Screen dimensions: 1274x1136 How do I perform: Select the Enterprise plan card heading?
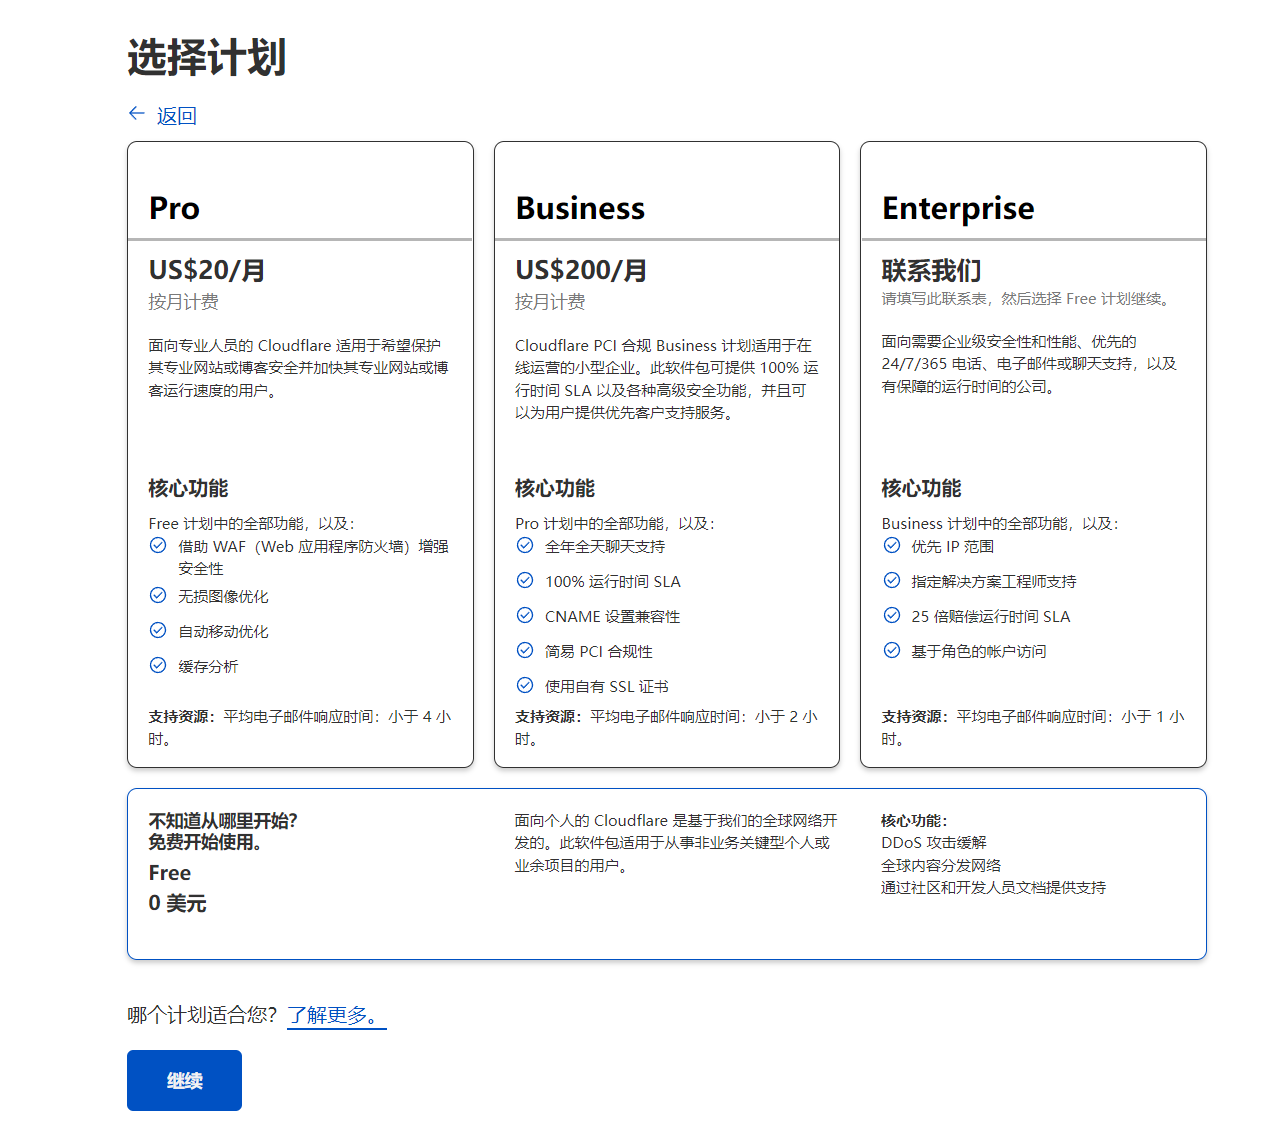click(958, 208)
